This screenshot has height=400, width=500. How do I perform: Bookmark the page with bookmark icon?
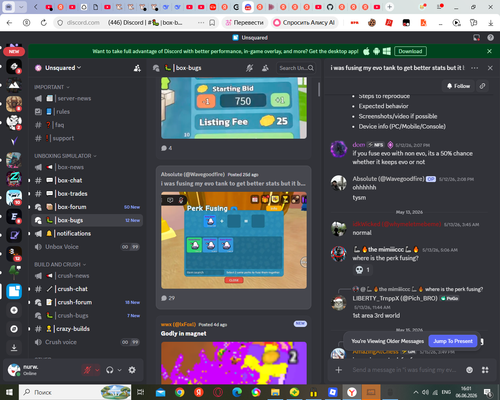coord(212,23)
